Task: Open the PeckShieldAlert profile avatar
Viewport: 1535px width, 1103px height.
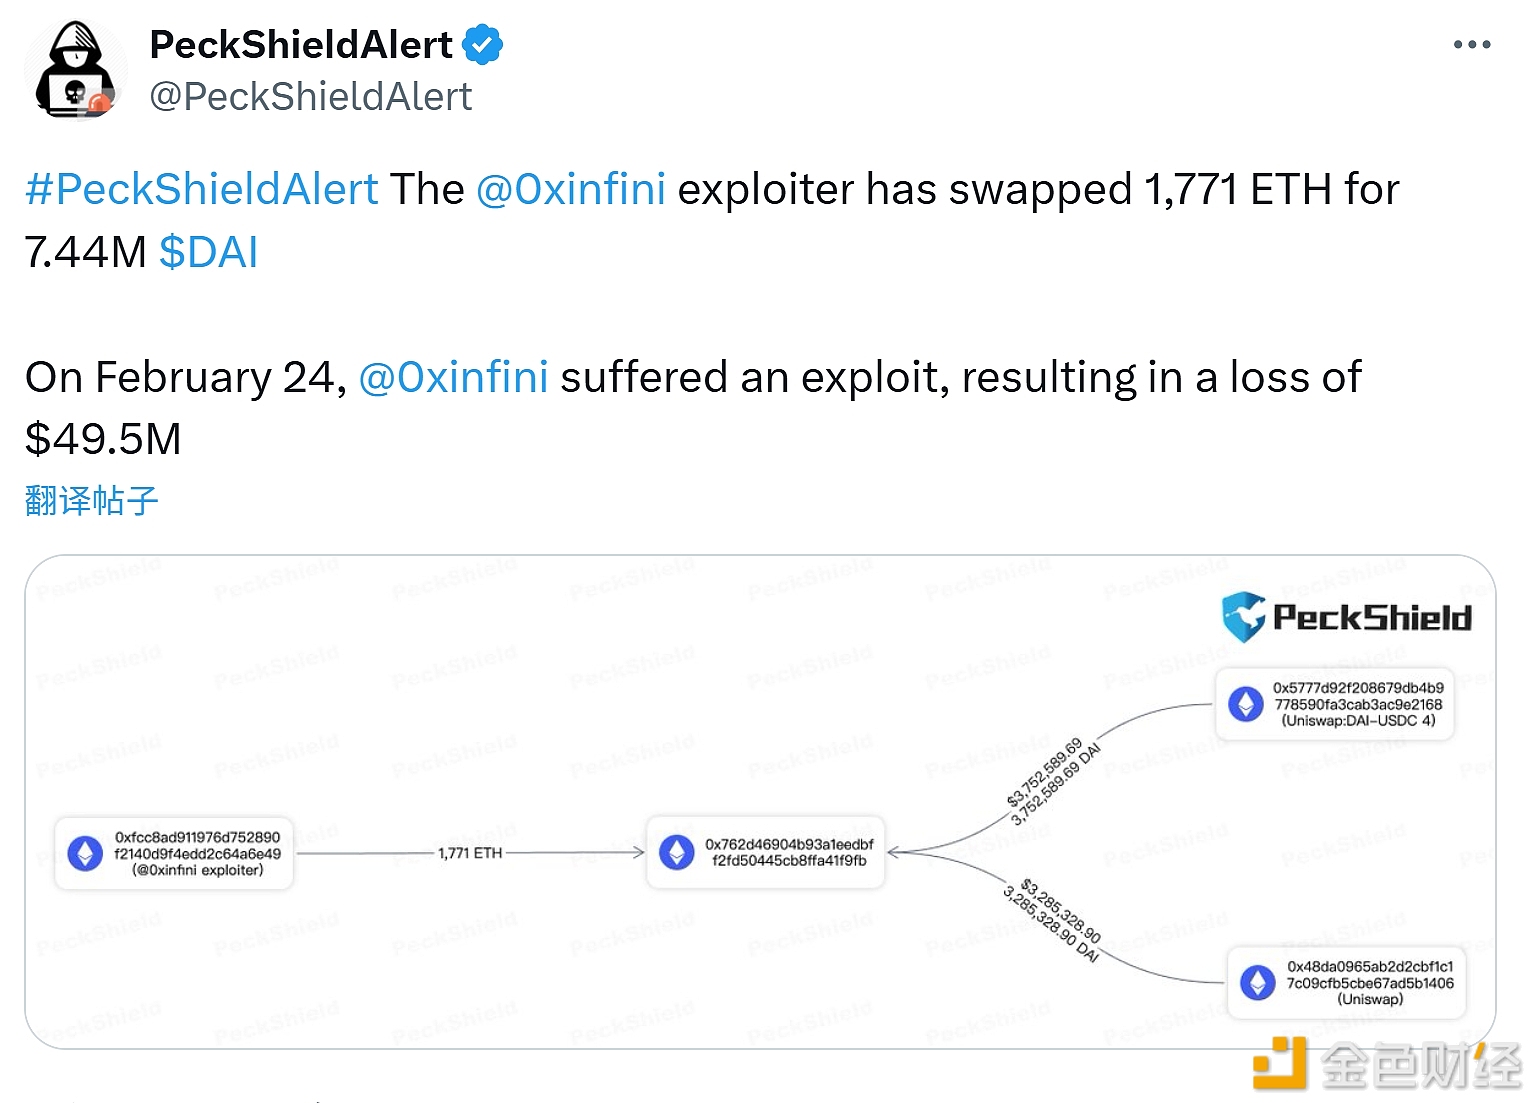Action: coord(75,70)
